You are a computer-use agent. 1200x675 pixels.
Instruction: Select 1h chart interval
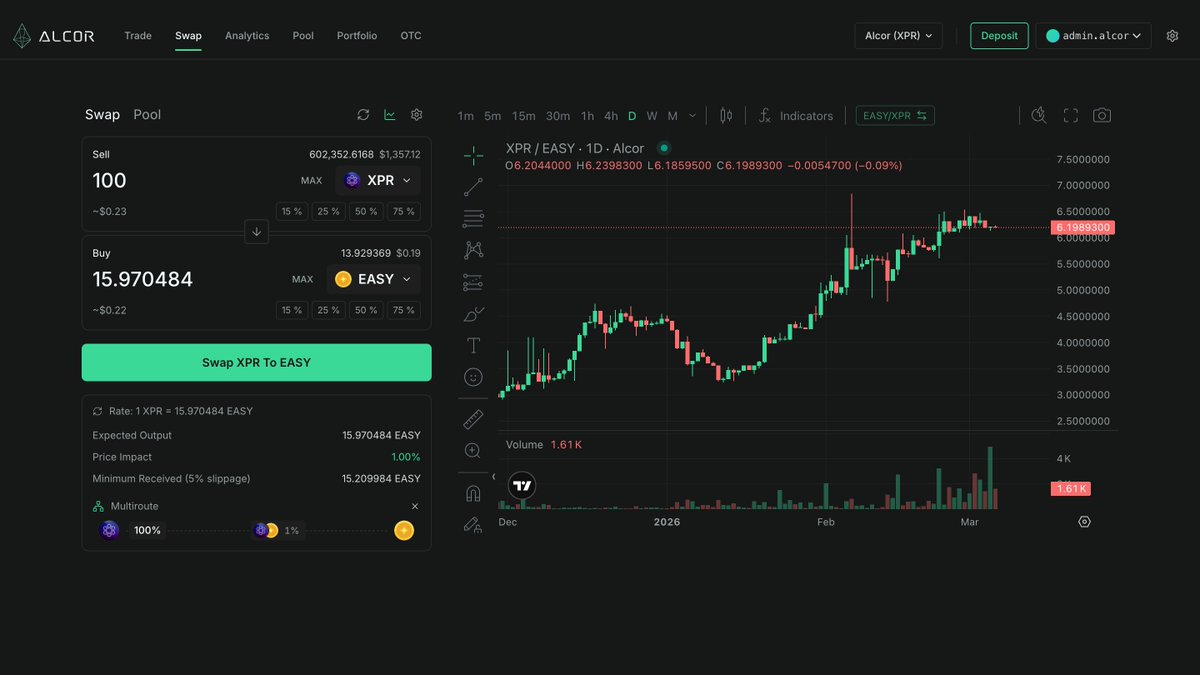pos(588,116)
